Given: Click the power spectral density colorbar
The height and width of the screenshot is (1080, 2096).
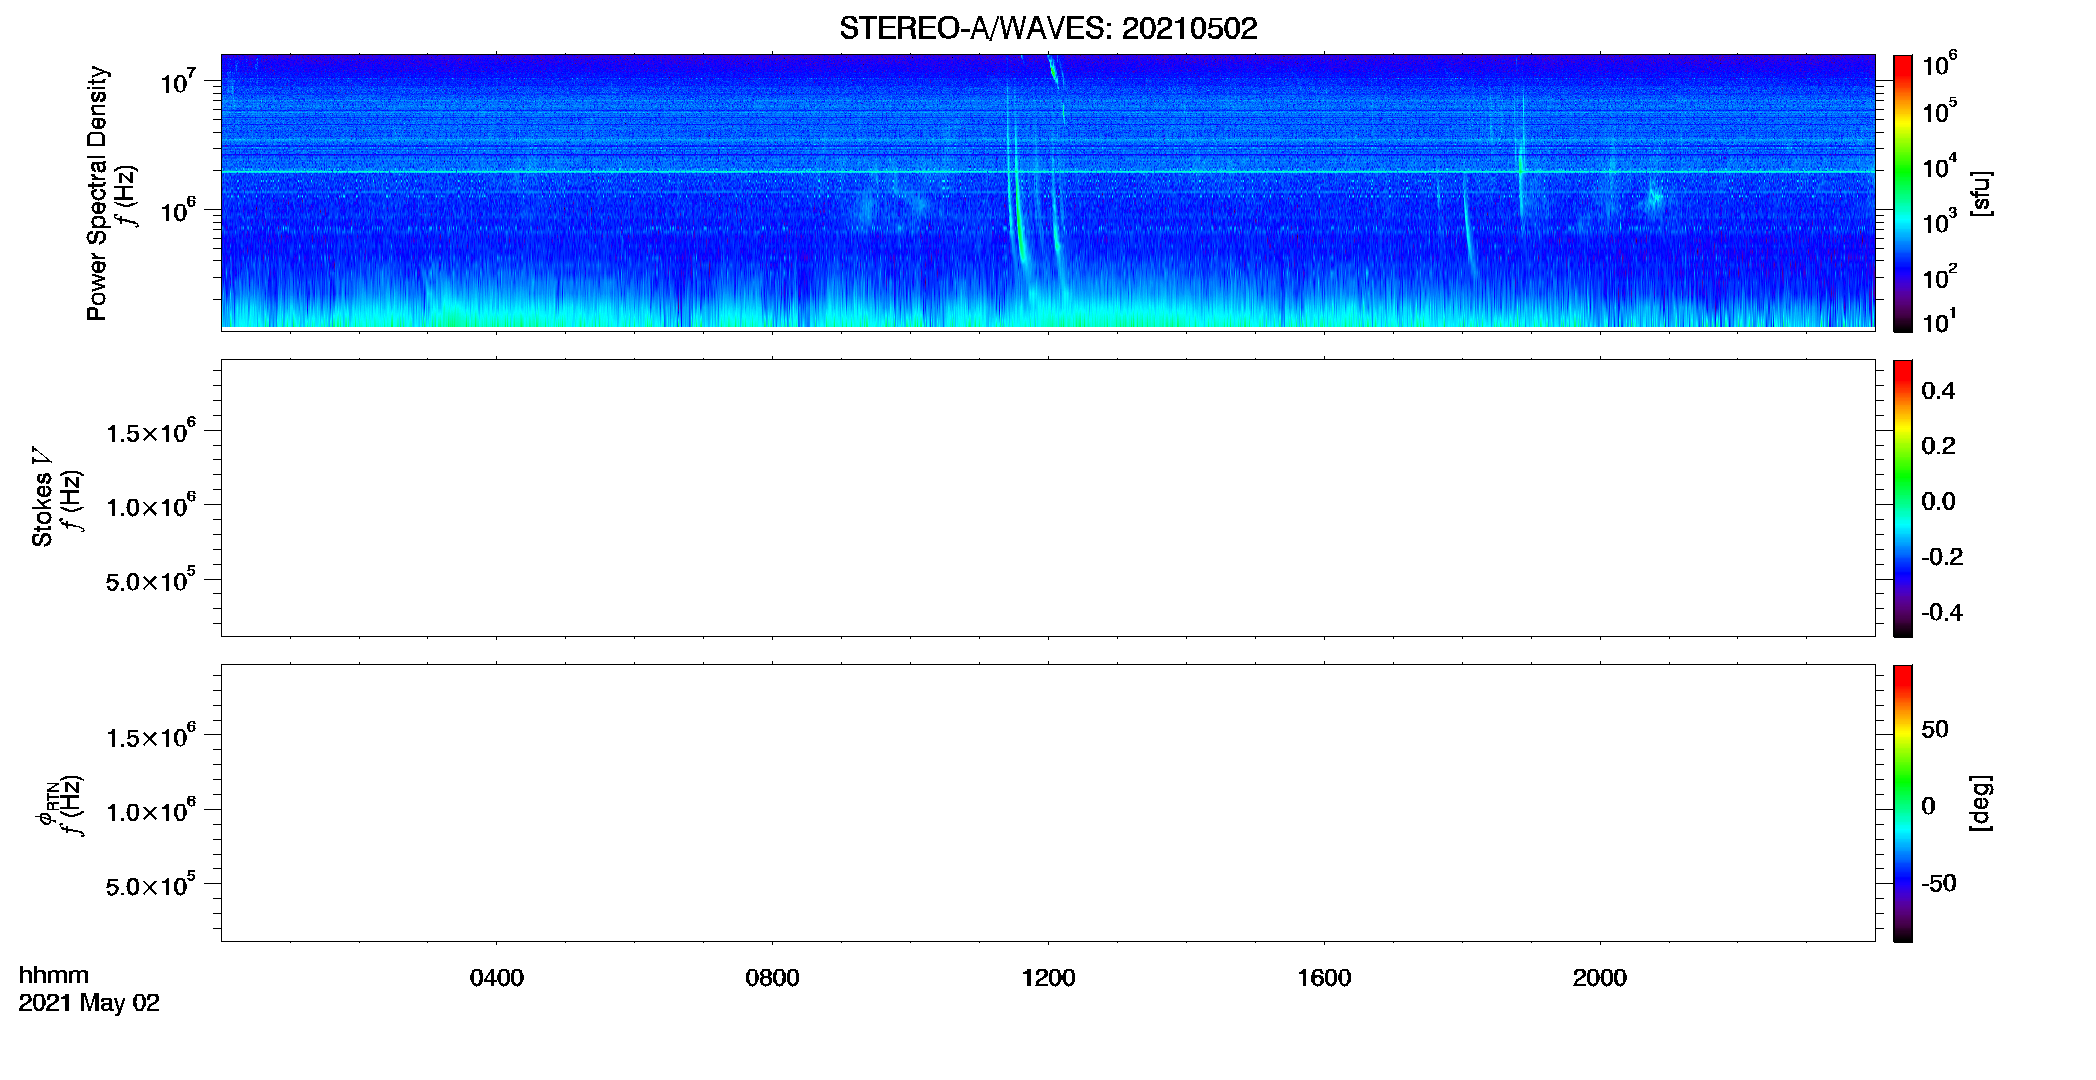Looking at the screenshot, I should coord(1902,193).
